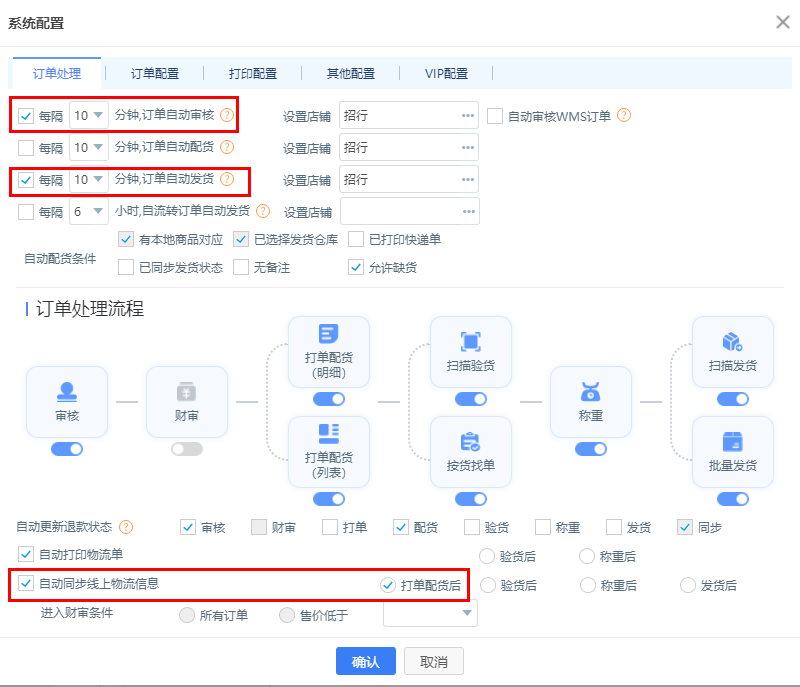Image resolution: width=800 pixels, height=687 pixels.
Task: Click empty 设置店铺 field in 自流转 row
Action: [x=410, y=211]
